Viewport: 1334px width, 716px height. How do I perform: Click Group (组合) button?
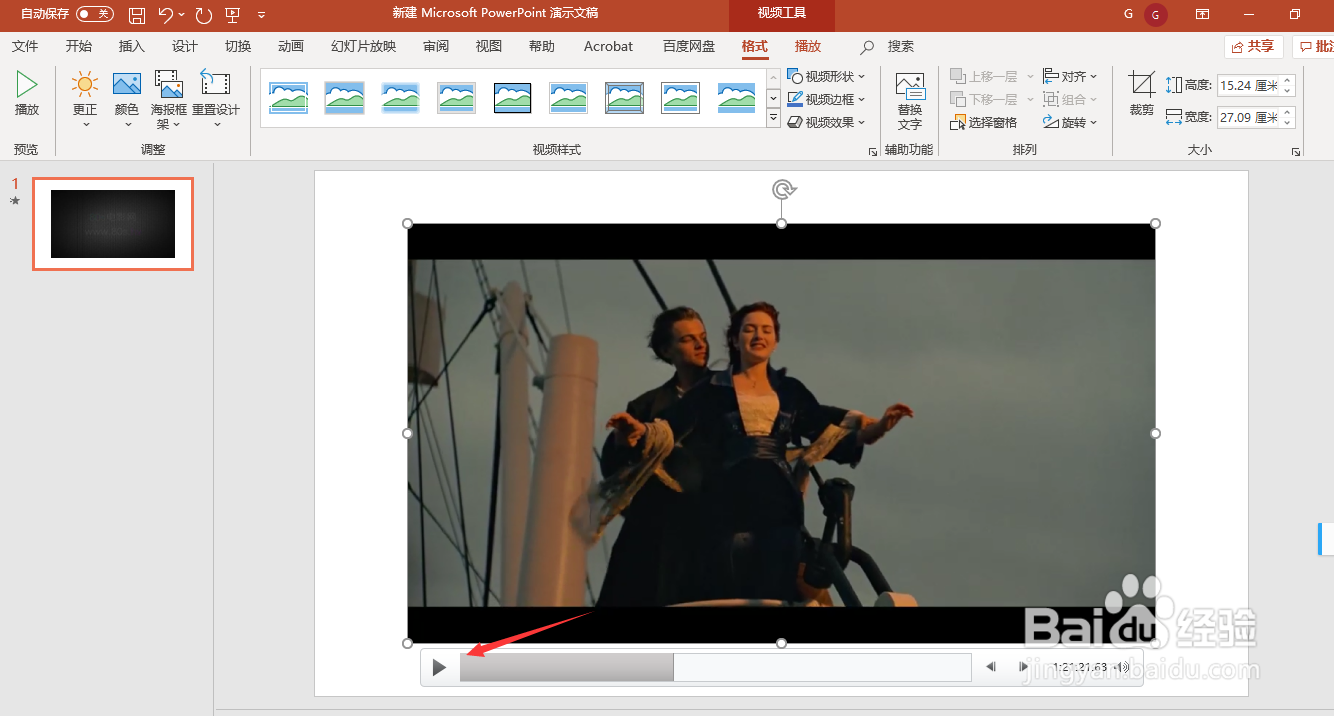pos(1070,99)
